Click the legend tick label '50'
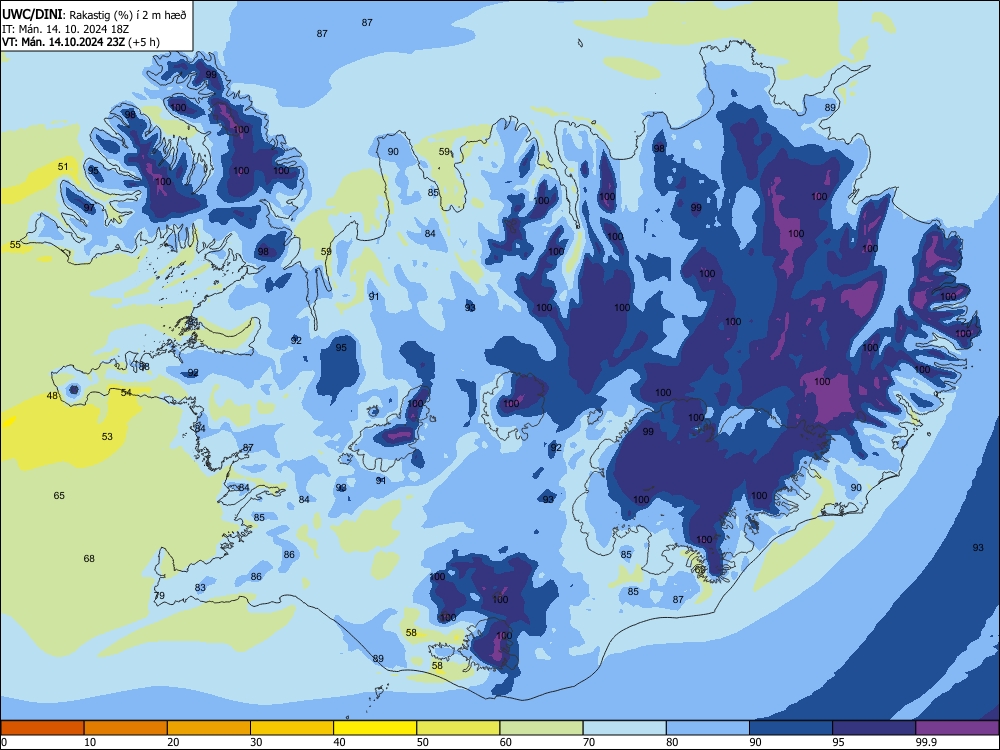 pos(423,742)
